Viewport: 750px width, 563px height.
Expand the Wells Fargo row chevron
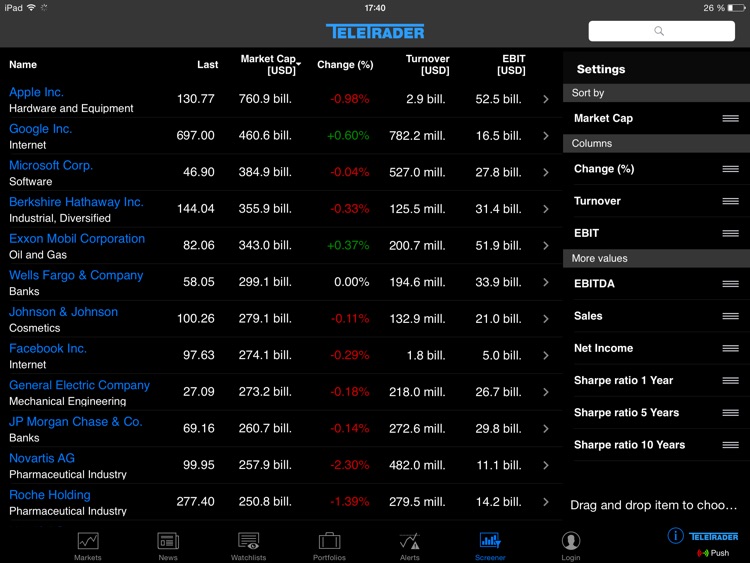pyautogui.click(x=546, y=282)
